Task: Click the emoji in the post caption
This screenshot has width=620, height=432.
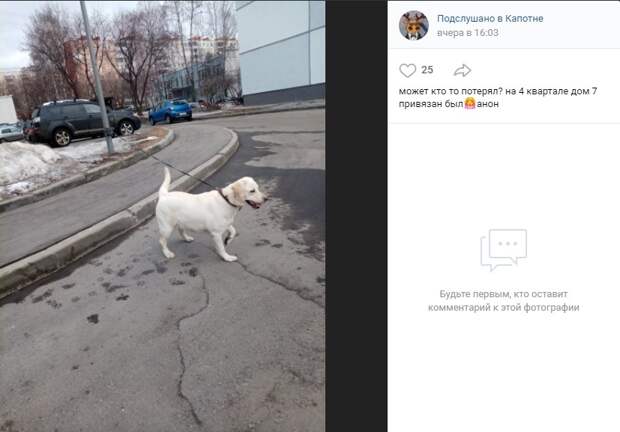Action: (470, 104)
